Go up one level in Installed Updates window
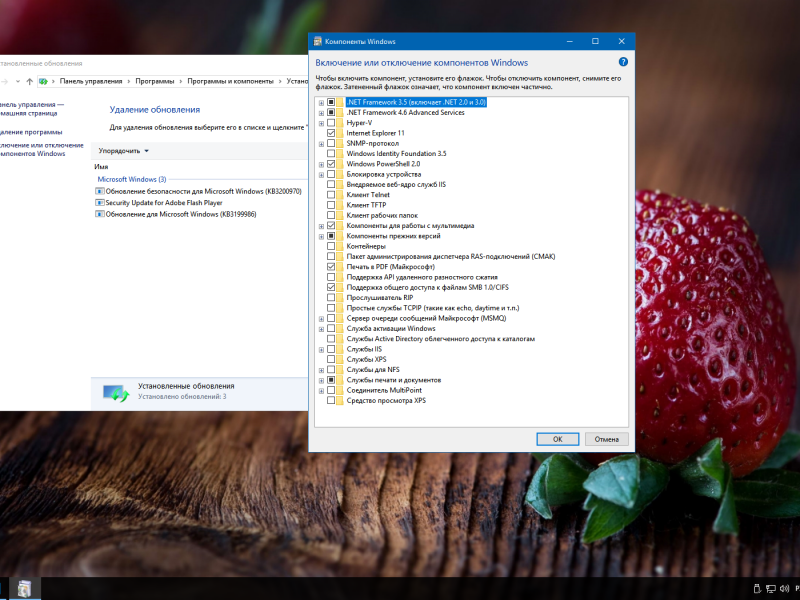This screenshot has width=800, height=600. point(30,81)
